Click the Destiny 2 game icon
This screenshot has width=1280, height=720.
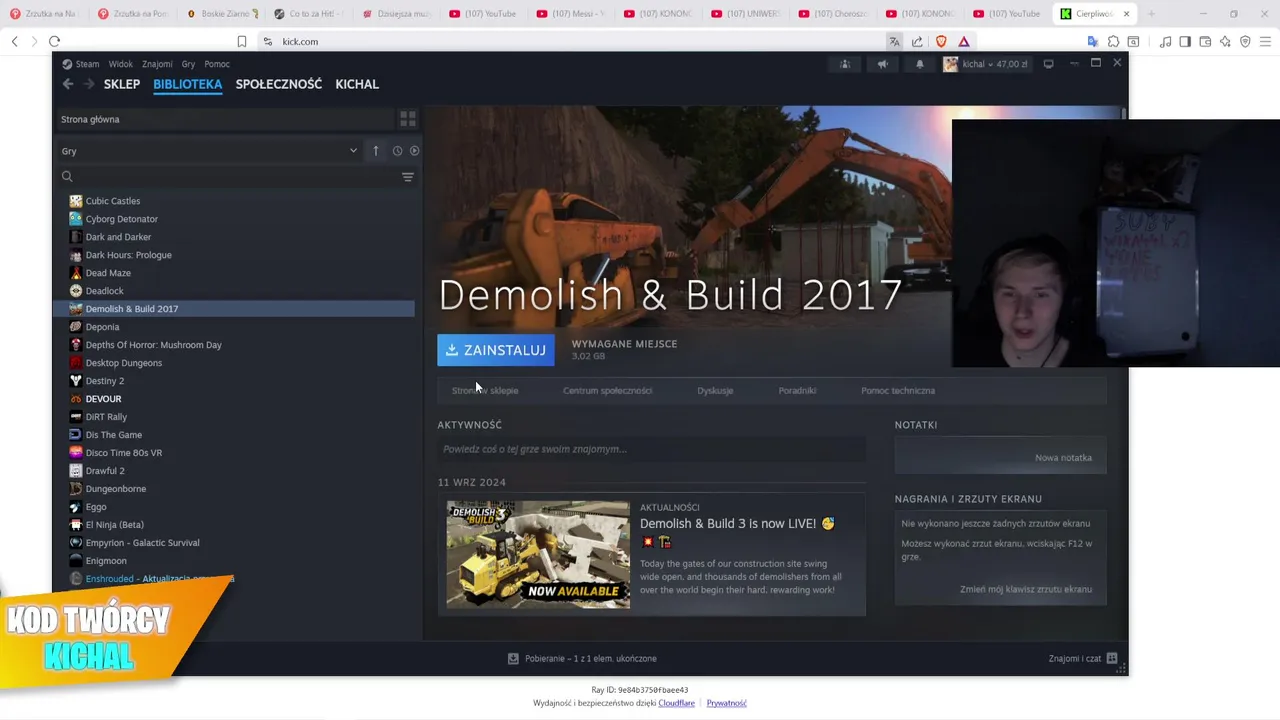pos(76,381)
